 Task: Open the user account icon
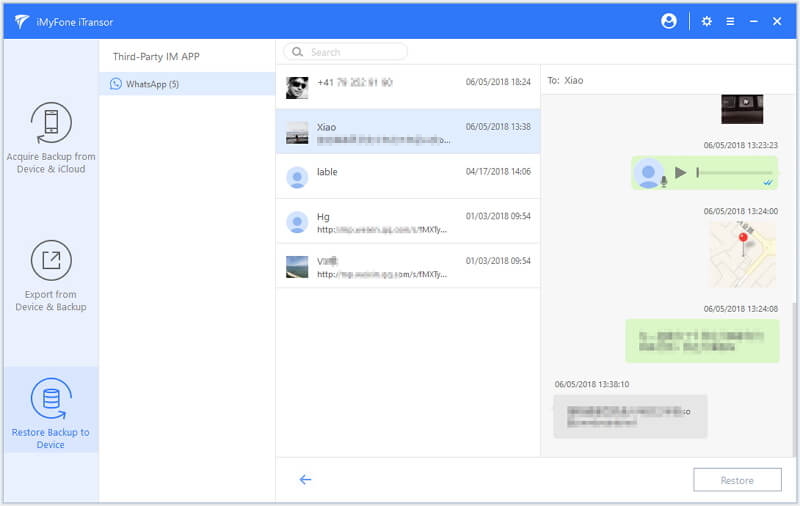tap(668, 21)
